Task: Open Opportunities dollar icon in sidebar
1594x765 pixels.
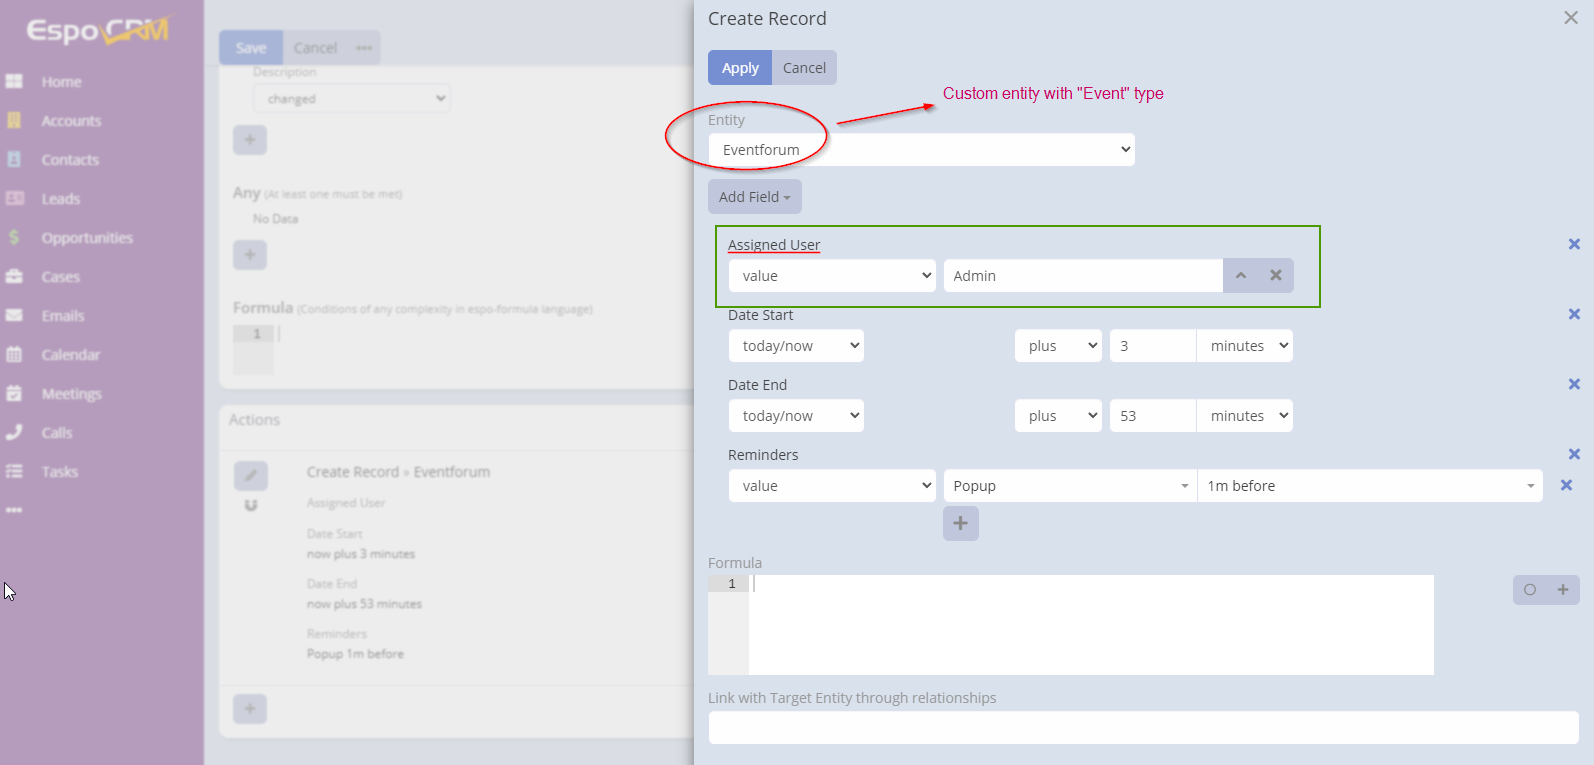Action: click(x=14, y=237)
